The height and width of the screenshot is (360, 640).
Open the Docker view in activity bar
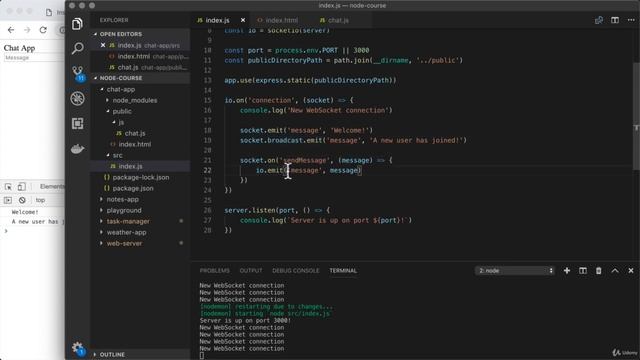(77, 149)
